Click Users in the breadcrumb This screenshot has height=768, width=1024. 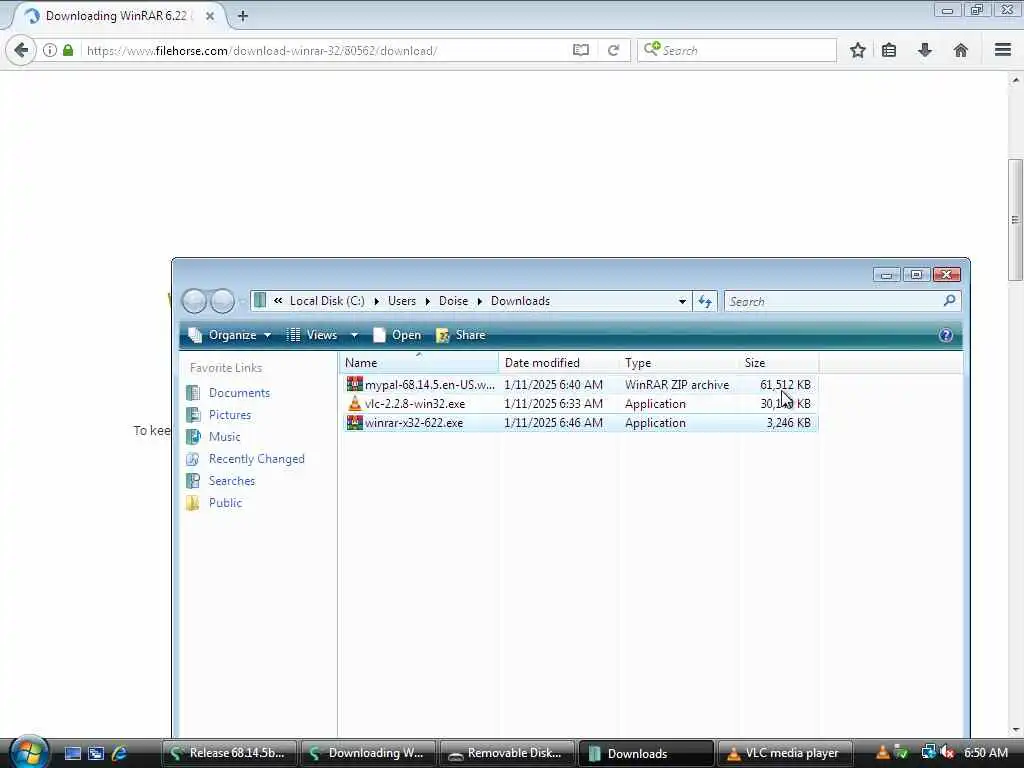pos(402,301)
